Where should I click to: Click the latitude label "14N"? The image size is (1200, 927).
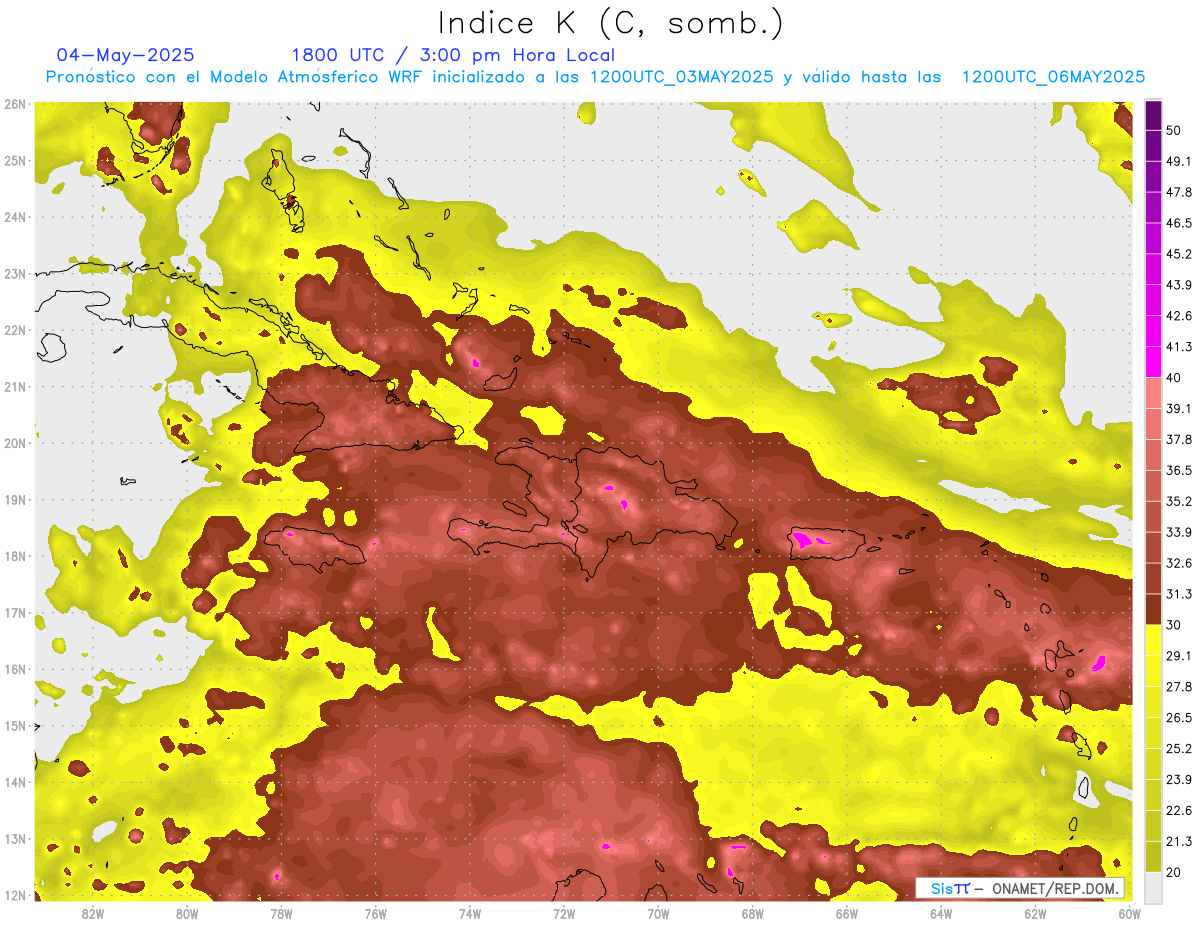(15, 783)
